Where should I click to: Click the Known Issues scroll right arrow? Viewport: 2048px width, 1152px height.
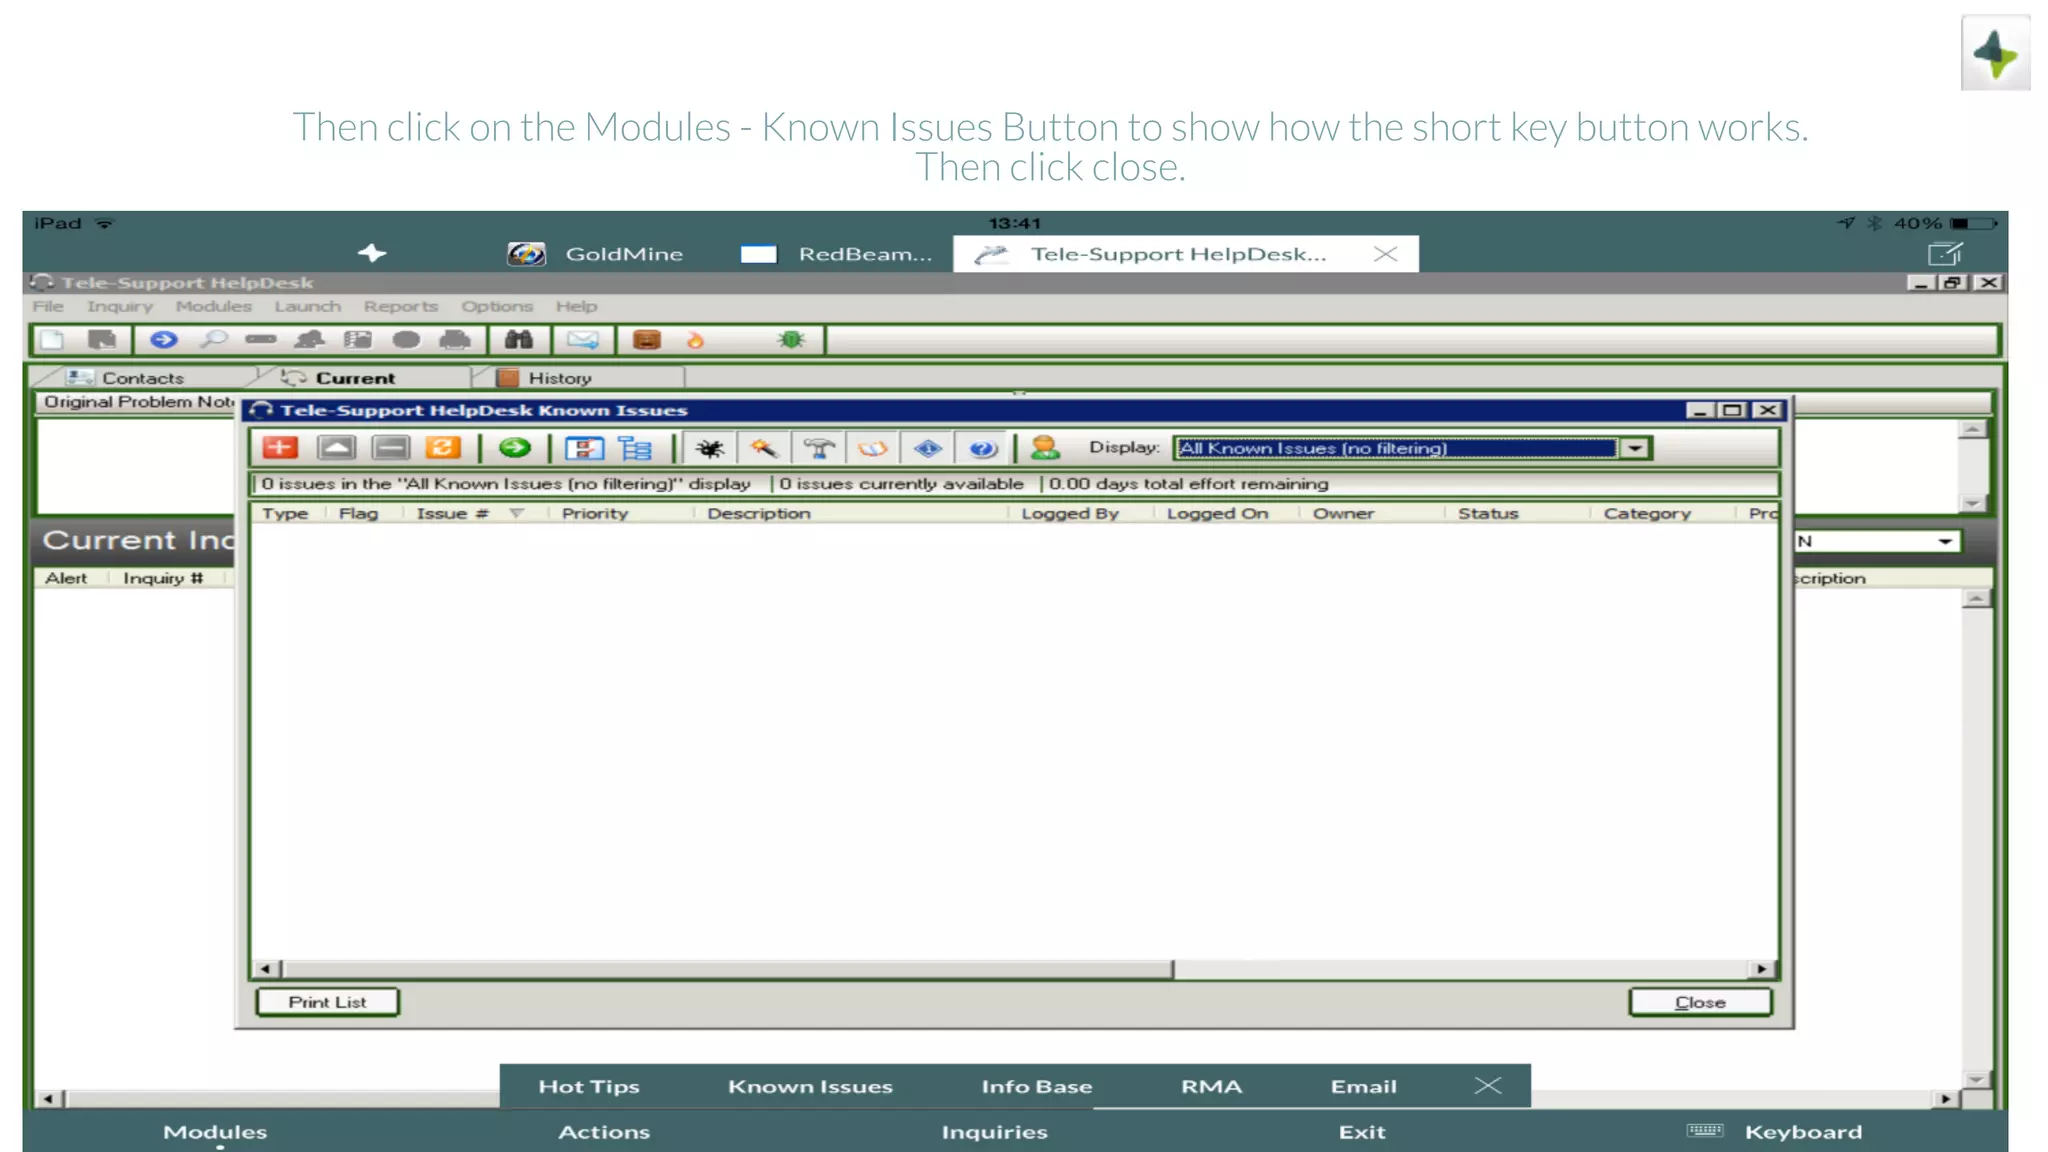pyautogui.click(x=1762, y=969)
